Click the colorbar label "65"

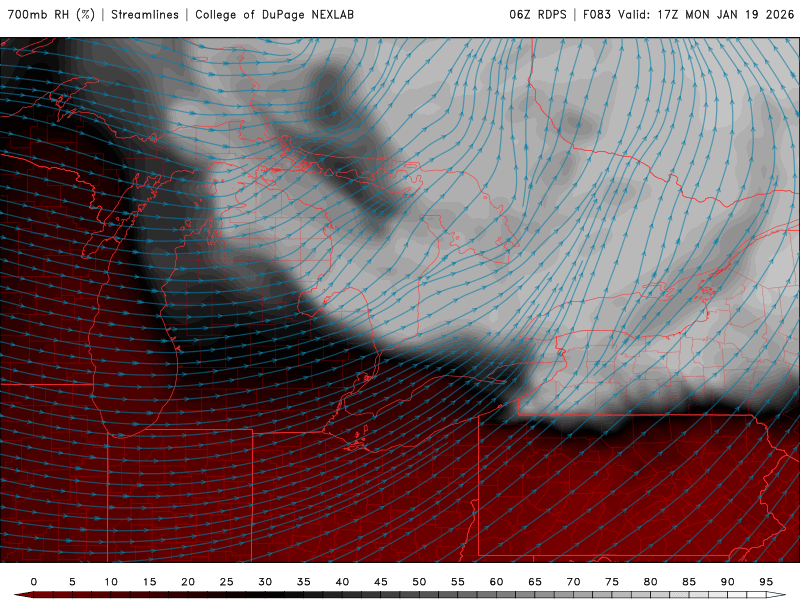point(535,582)
